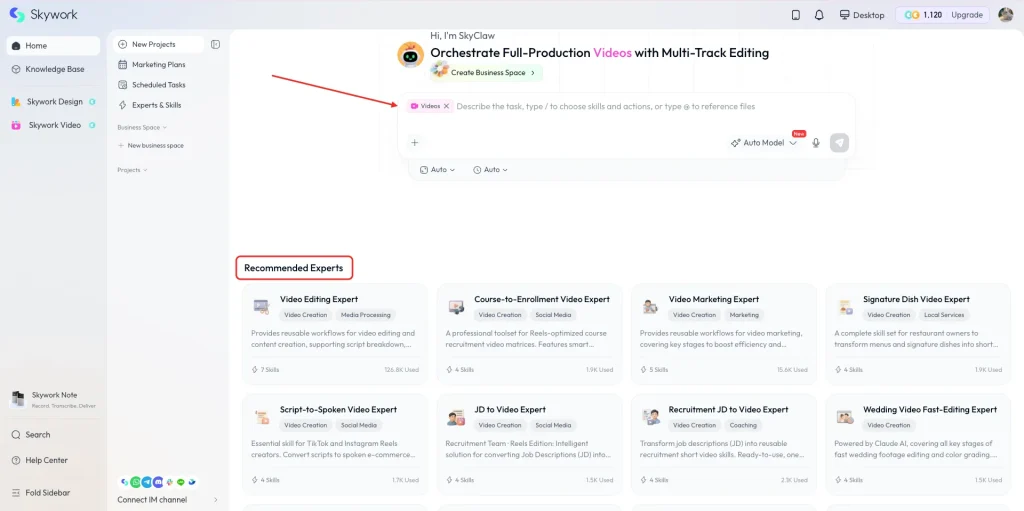Click the send arrow button

pos(839,142)
